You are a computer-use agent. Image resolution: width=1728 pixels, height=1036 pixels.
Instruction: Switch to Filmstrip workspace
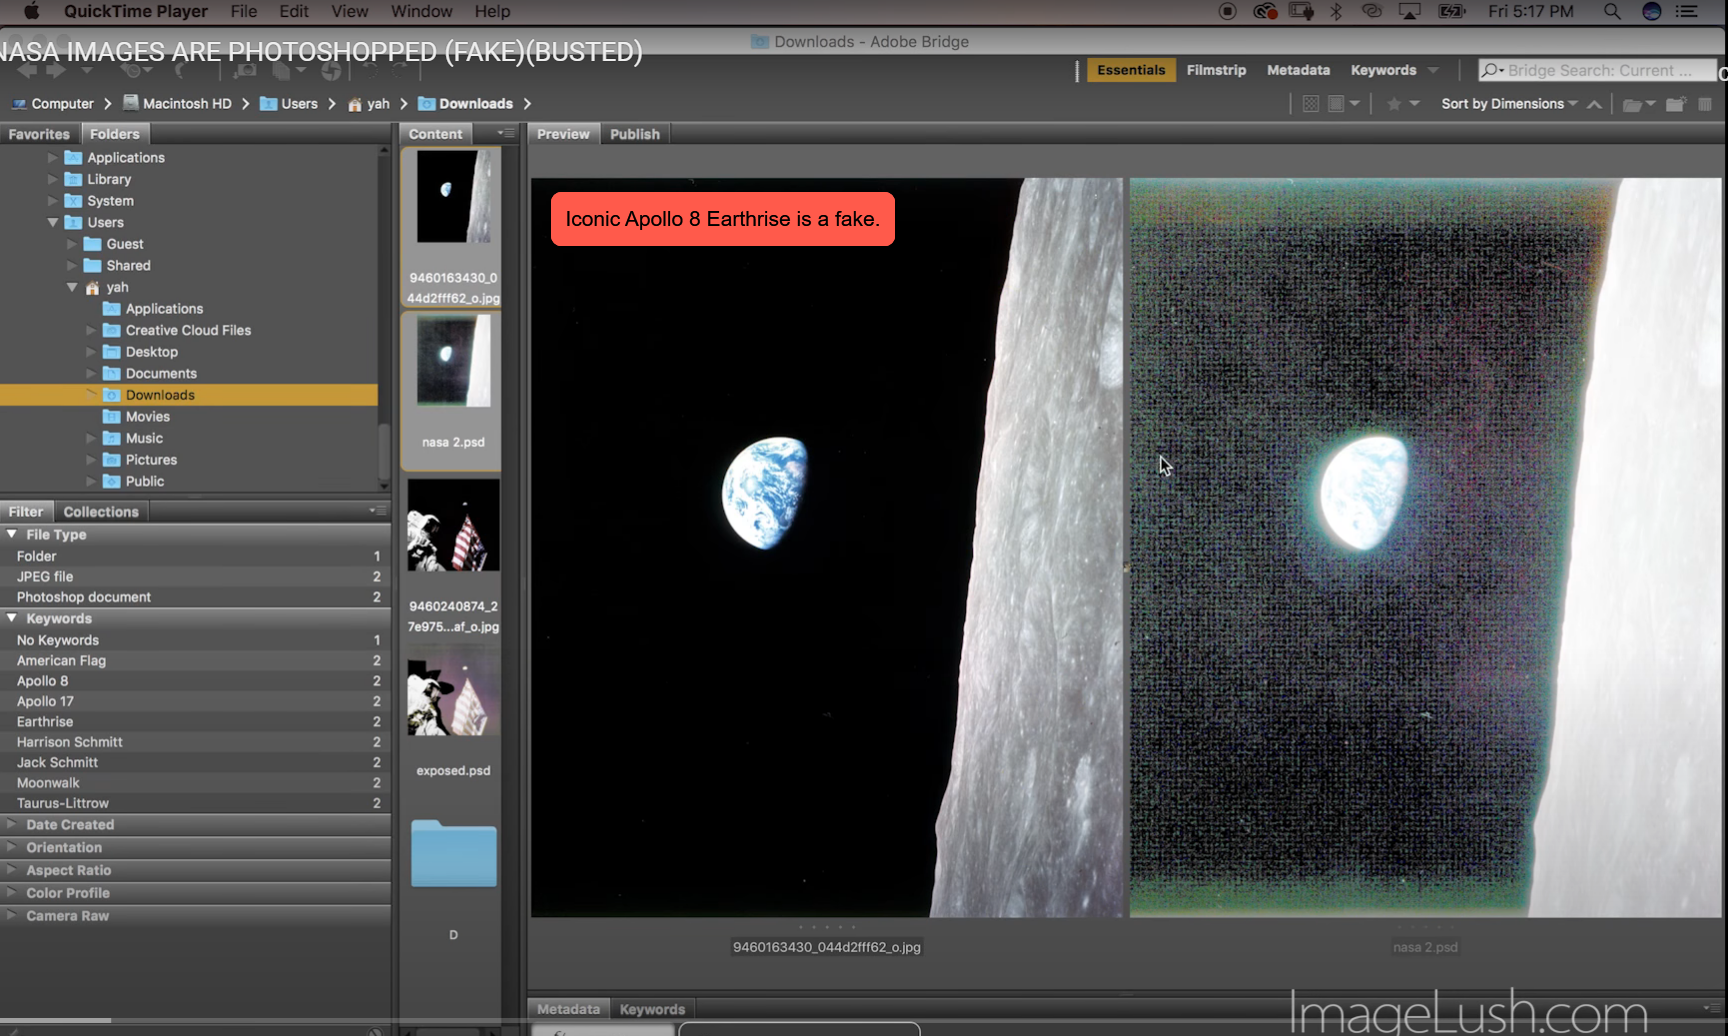pyautogui.click(x=1216, y=70)
